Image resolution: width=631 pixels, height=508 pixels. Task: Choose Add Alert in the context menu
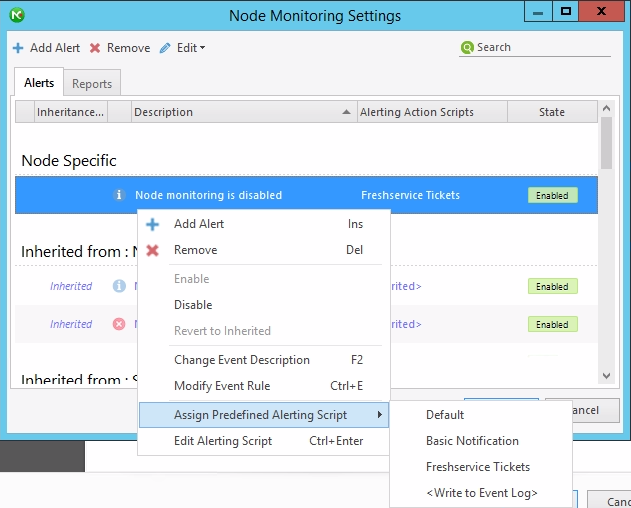click(264, 224)
